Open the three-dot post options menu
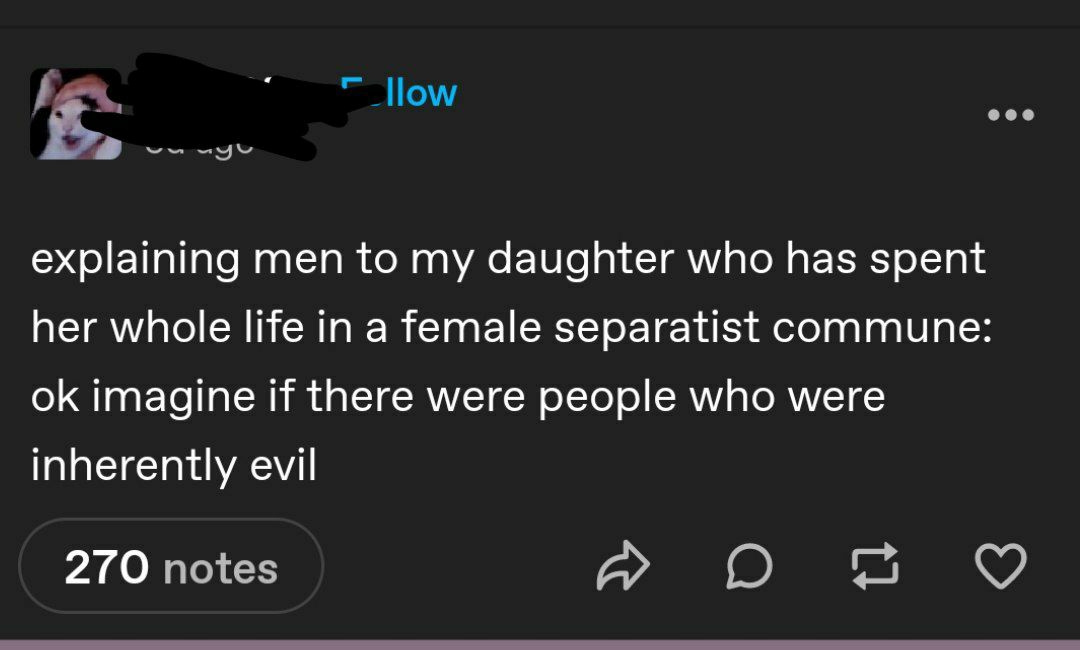1080x650 pixels. point(1010,115)
